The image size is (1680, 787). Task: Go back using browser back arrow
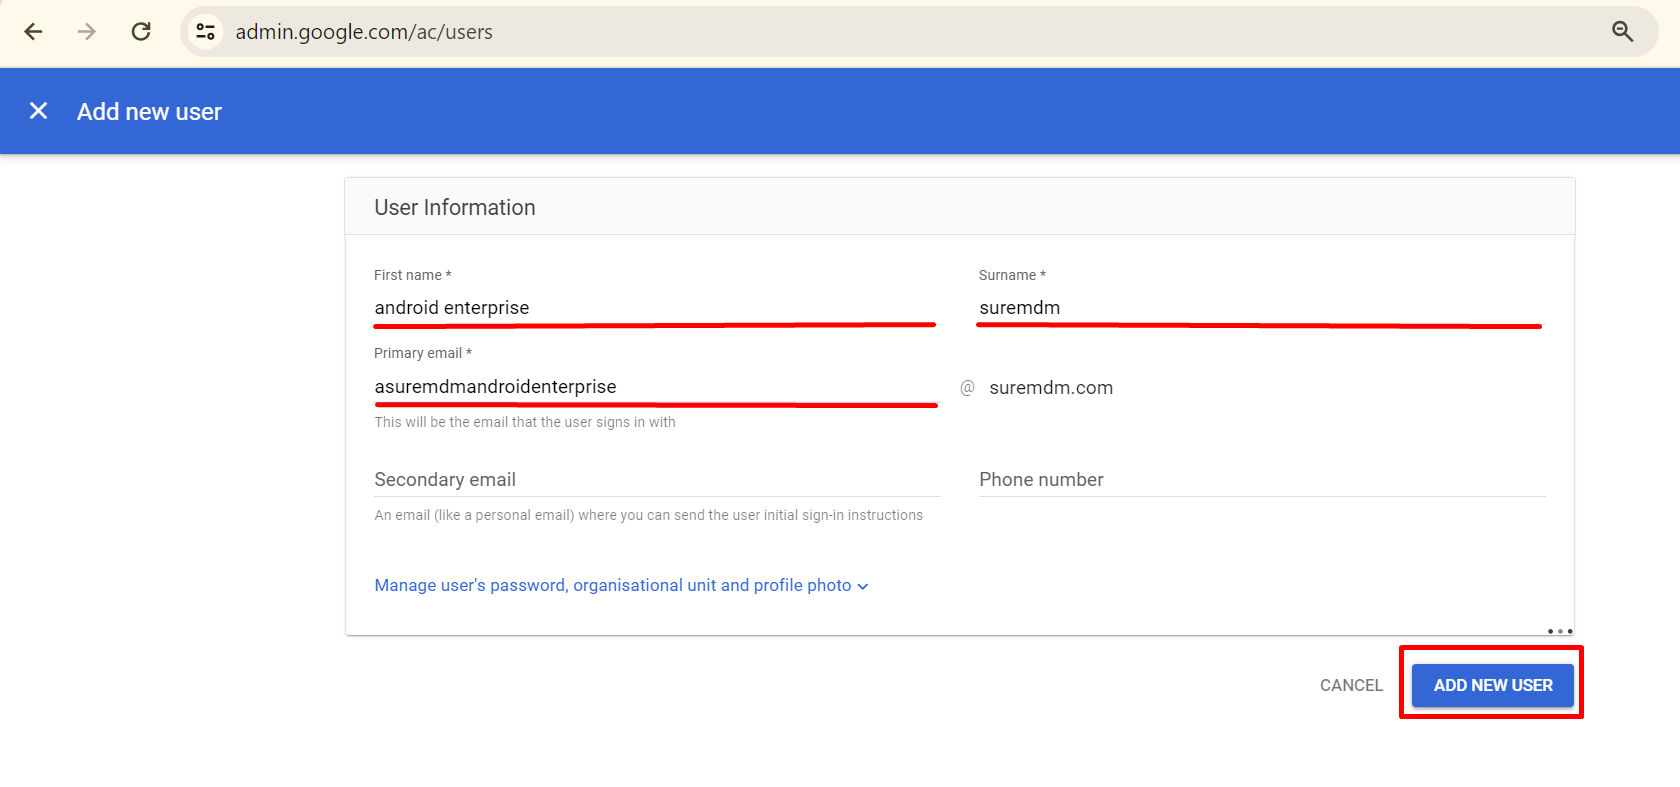tap(33, 31)
